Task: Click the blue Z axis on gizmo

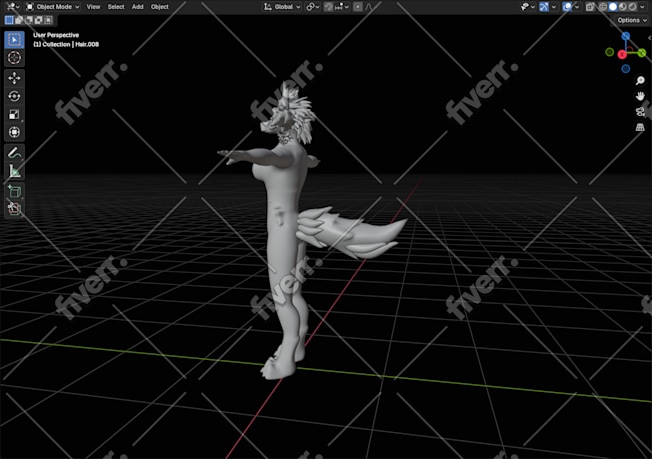Action: point(626,36)
